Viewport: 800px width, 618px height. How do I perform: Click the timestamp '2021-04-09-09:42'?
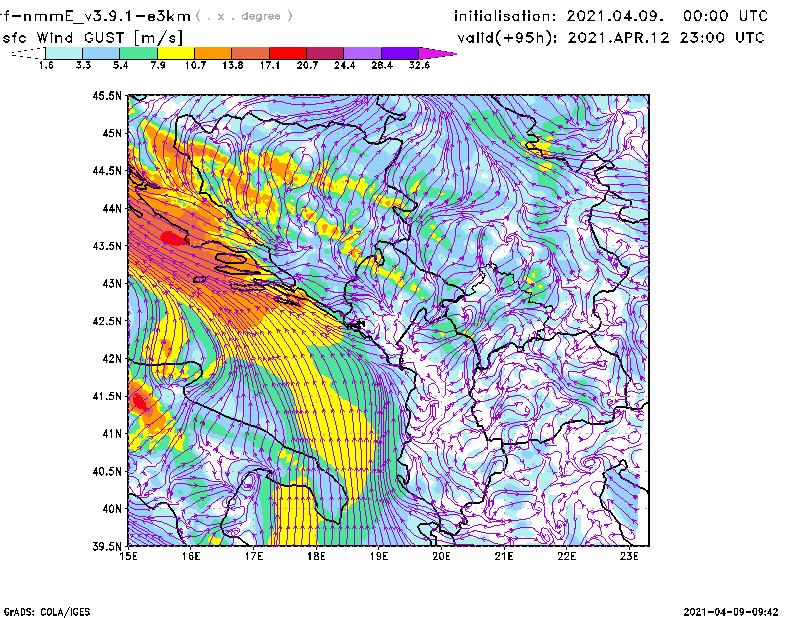click(731, 612)
